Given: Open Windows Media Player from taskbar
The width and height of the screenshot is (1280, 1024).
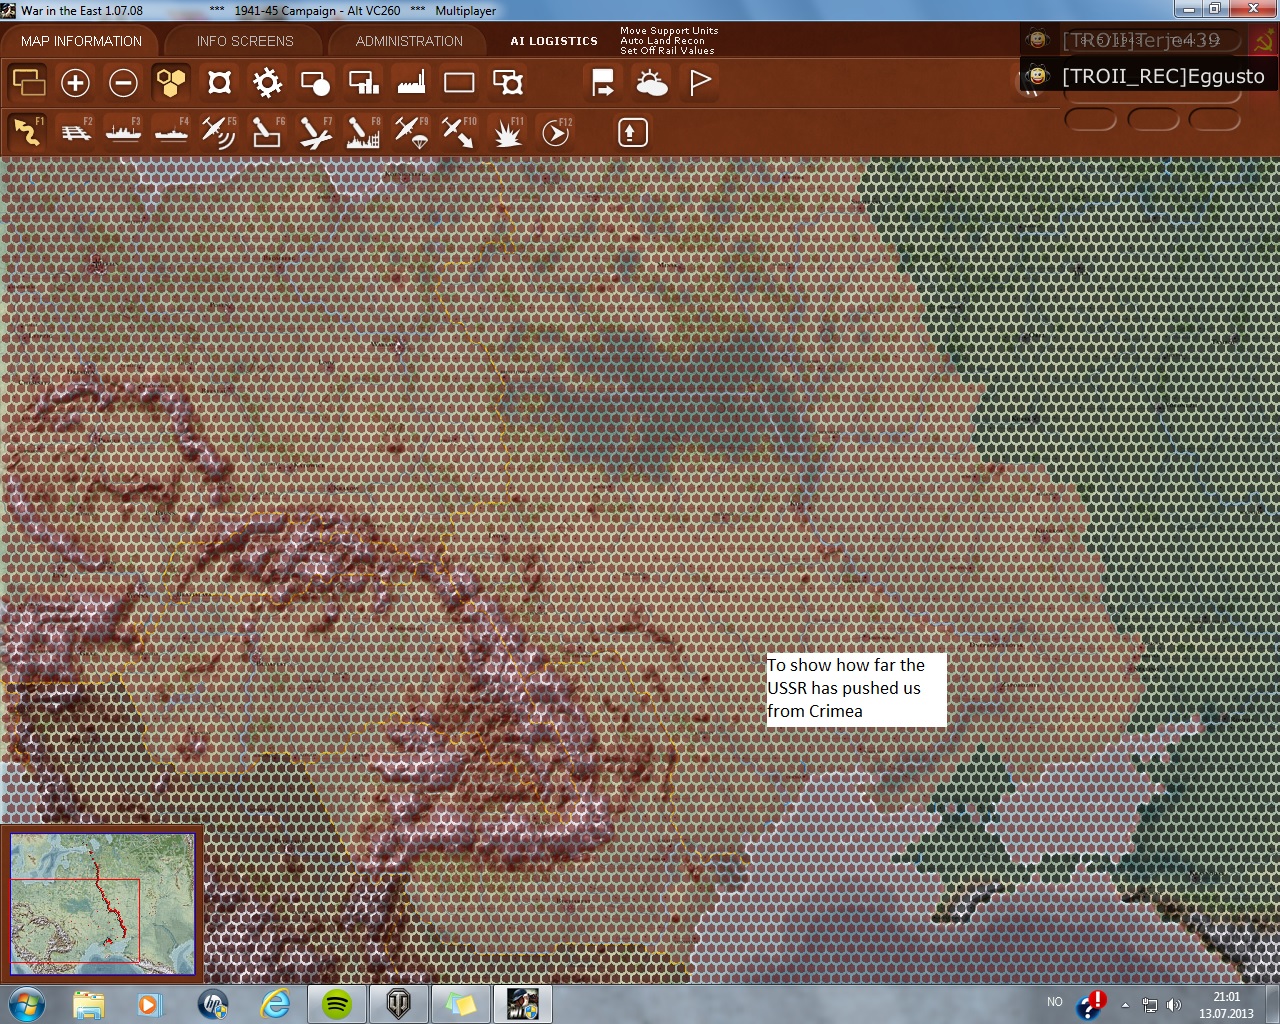Looking at the screenshot, I should point(150,1004).
